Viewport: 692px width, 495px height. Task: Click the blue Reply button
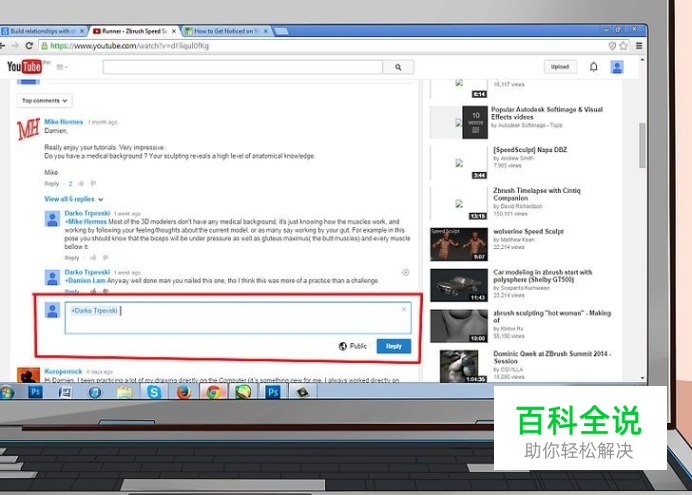click(x=394, y=346)
